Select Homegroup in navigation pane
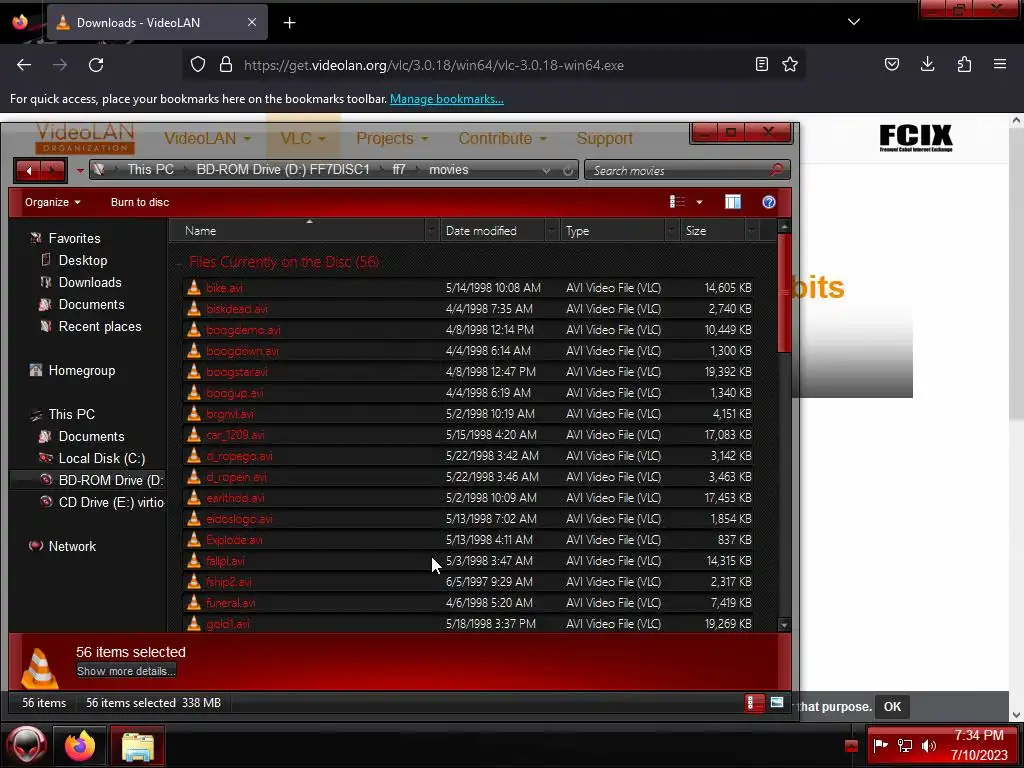The height and width of the screenshot is (768, 1024). [x=82, y=370]
